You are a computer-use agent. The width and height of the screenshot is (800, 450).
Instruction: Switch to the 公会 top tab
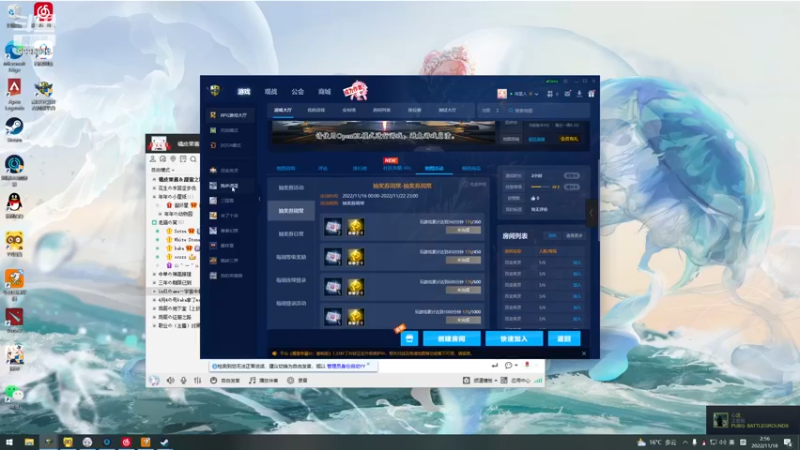click(x=297, y=92)
